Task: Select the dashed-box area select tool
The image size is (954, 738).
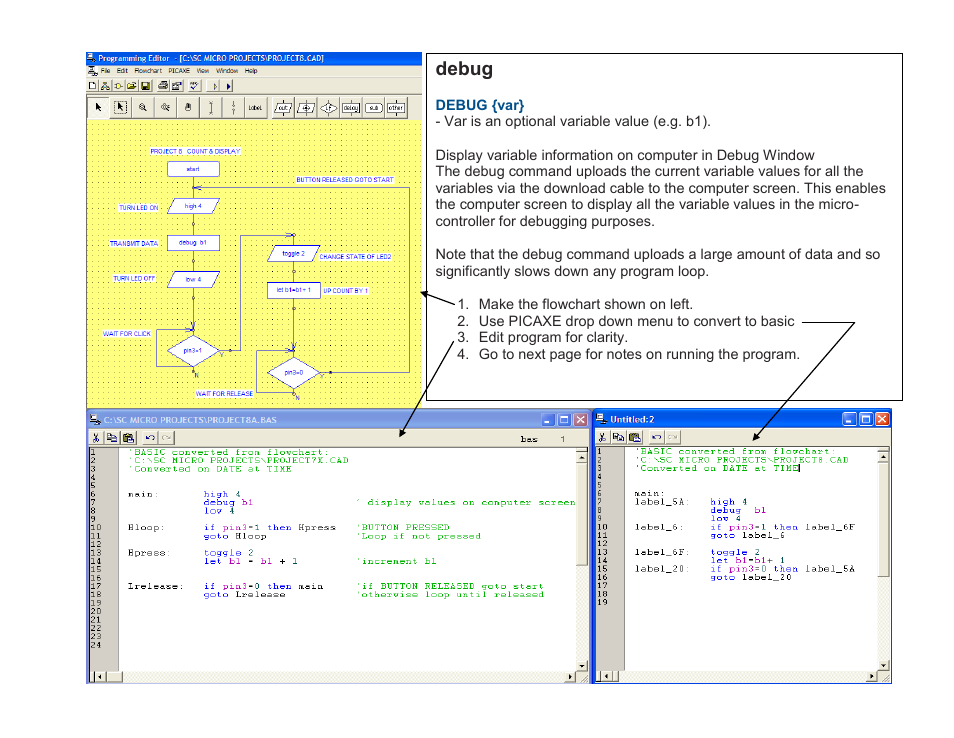Action: tap(120, 108)
